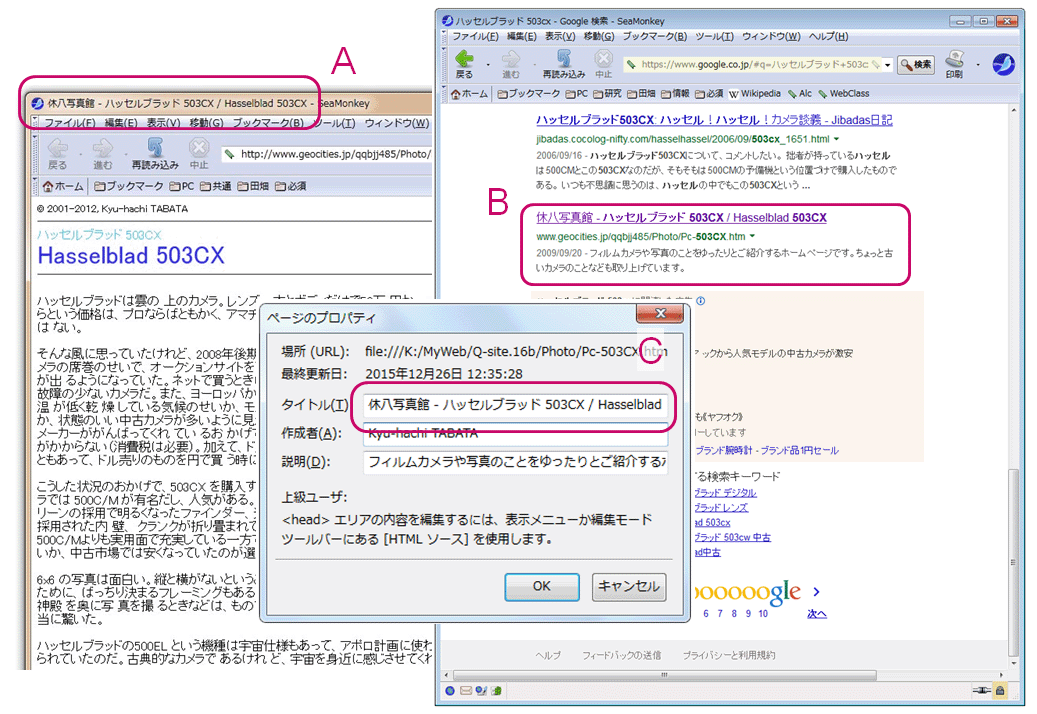
Task: Expand the PC bookmark folder in Google window
Action: click(x=577, y=94)
